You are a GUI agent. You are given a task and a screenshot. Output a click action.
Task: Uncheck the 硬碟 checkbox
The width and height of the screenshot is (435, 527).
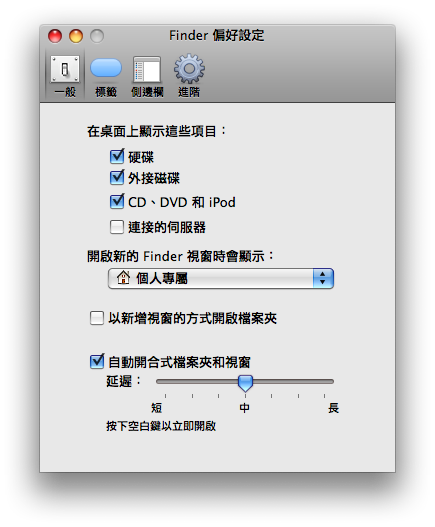click(117, 156)
